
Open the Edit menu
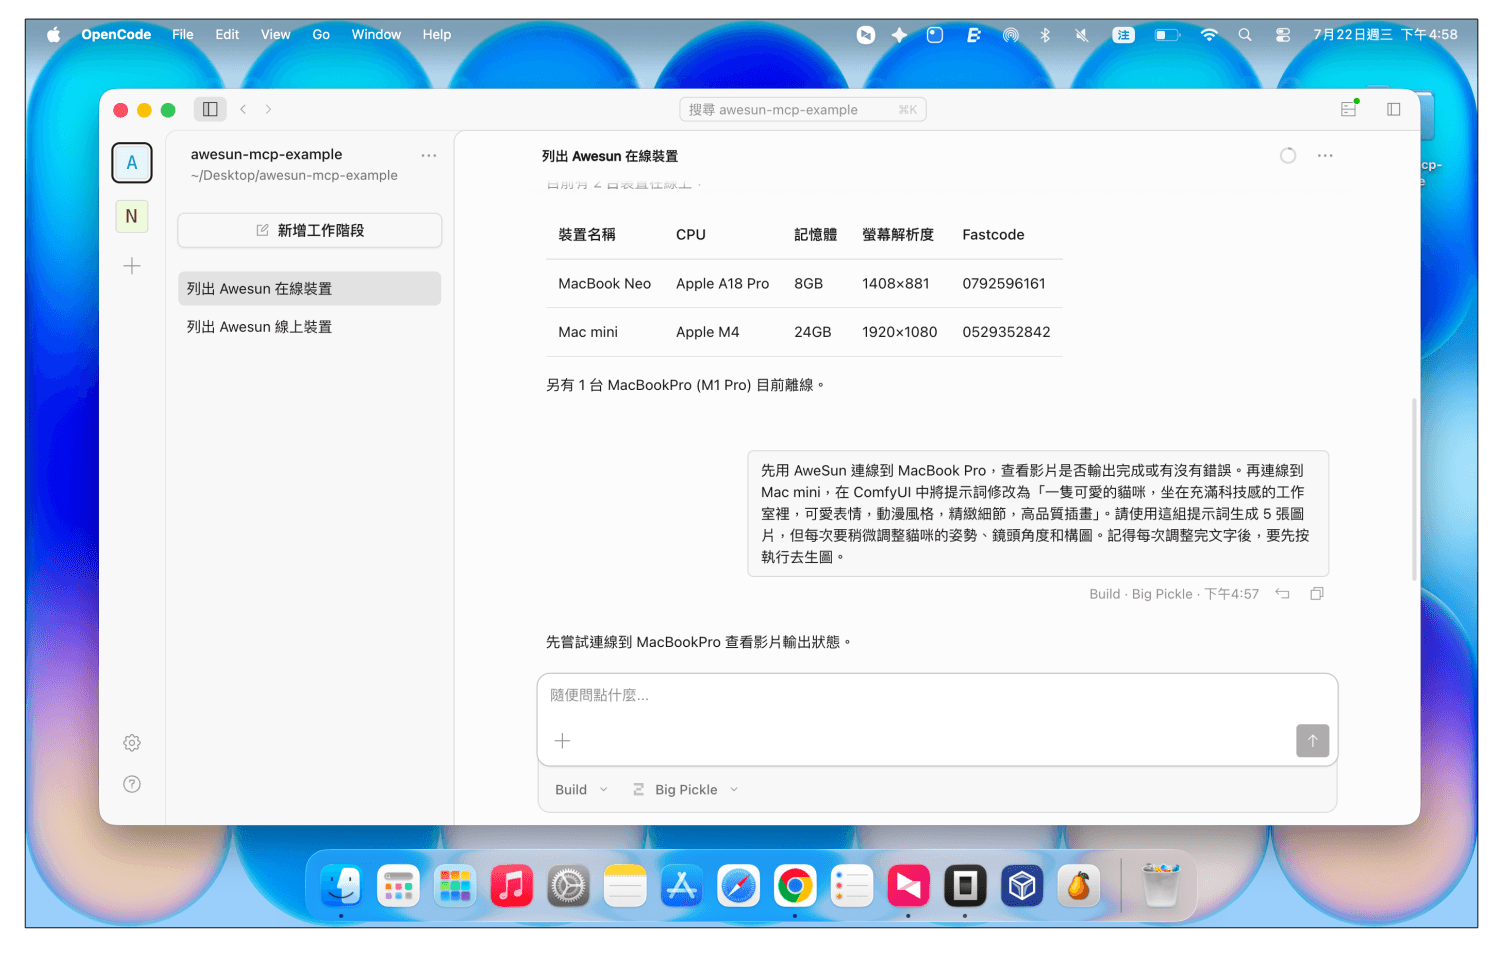click(227, 35)
